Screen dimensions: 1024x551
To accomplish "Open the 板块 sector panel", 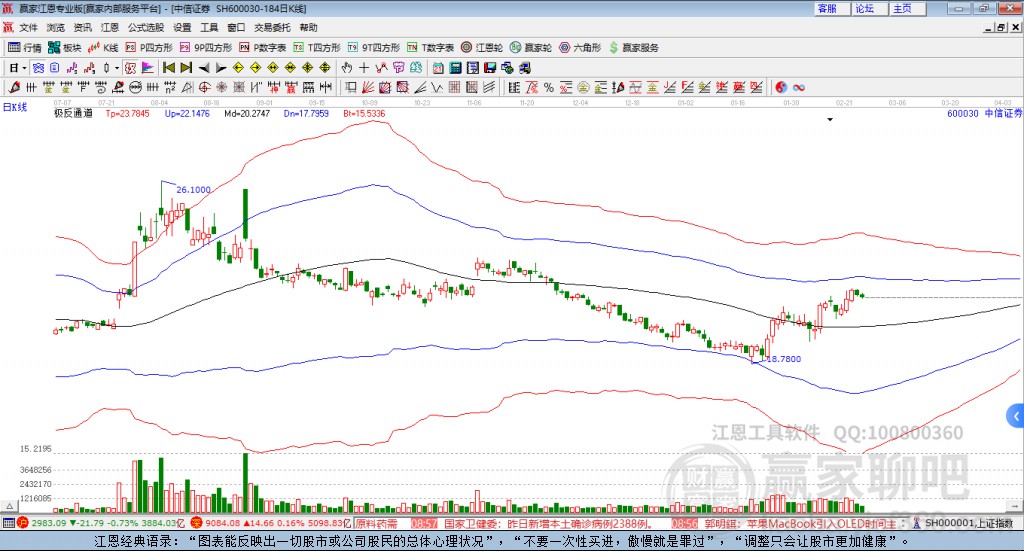I will pyautogui.click(x=64, y=48).
